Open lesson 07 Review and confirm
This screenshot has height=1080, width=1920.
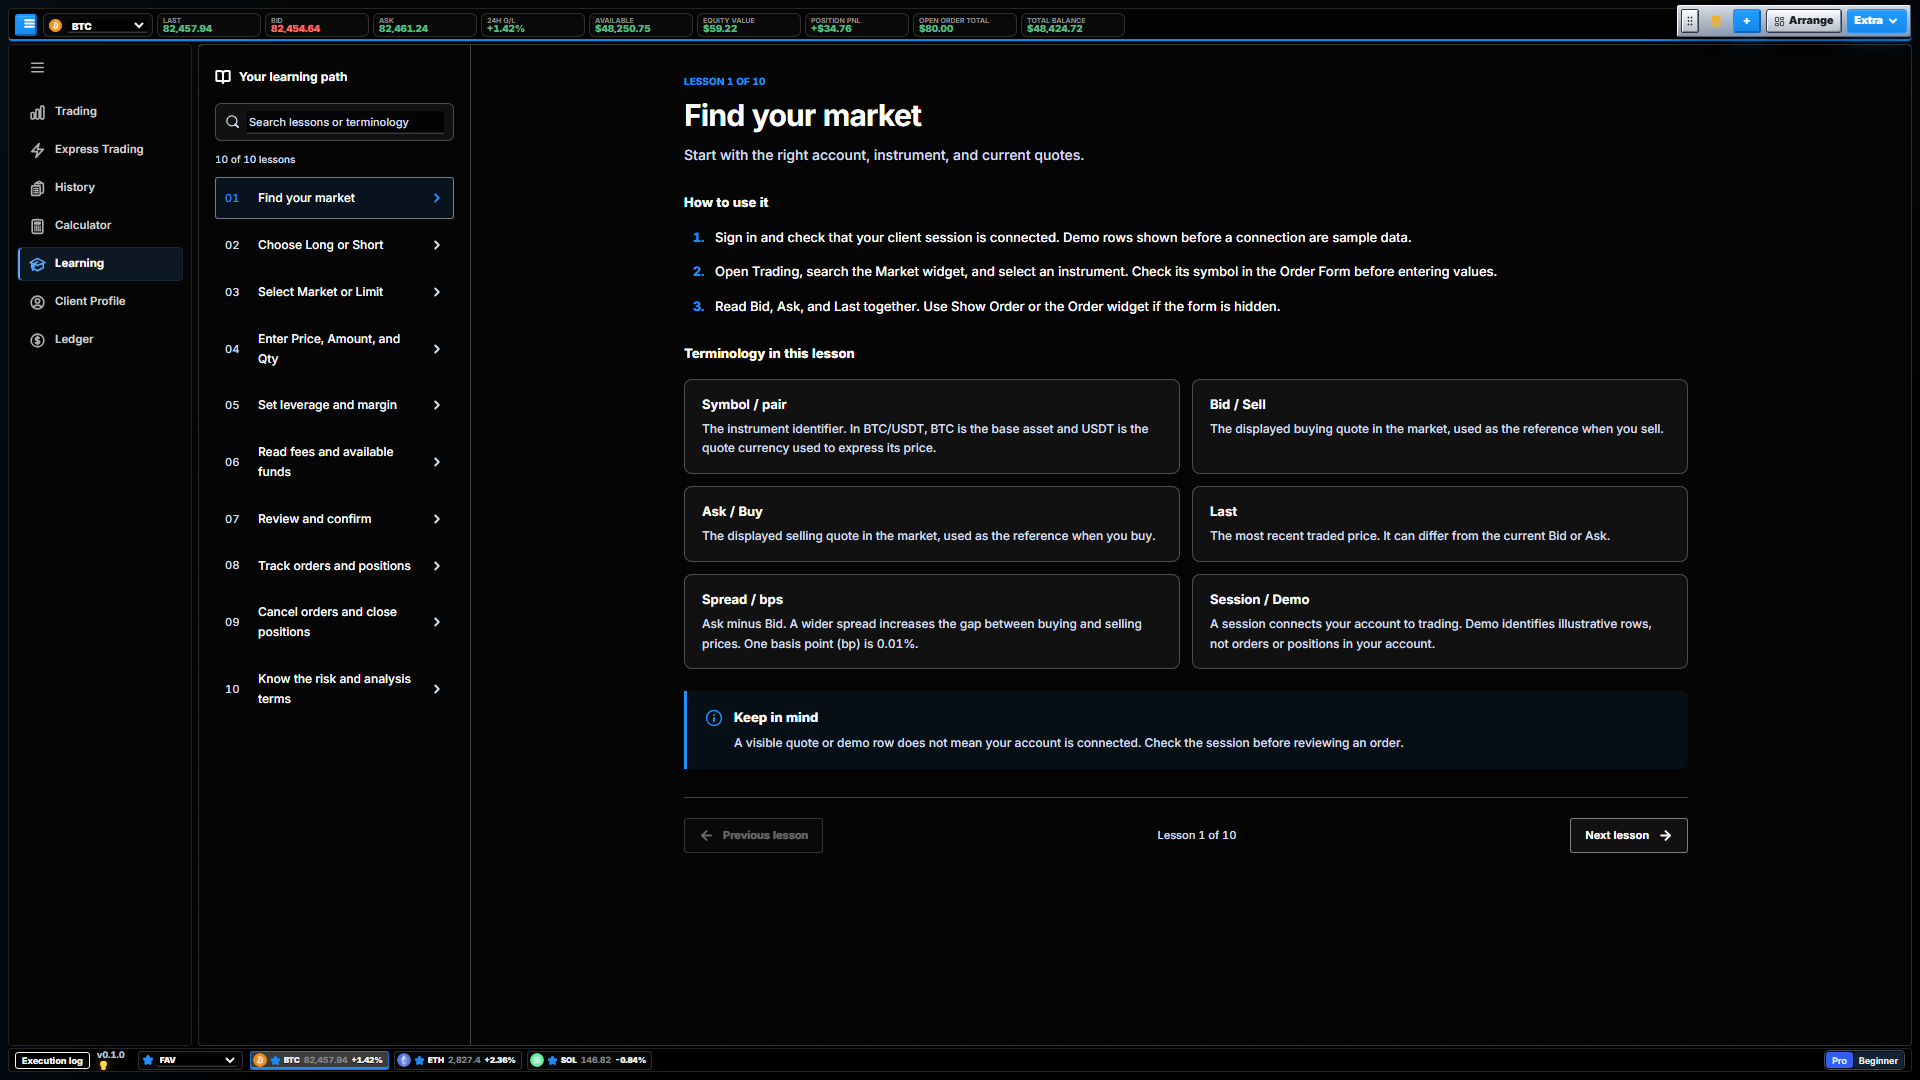click(x=334, y=519)
